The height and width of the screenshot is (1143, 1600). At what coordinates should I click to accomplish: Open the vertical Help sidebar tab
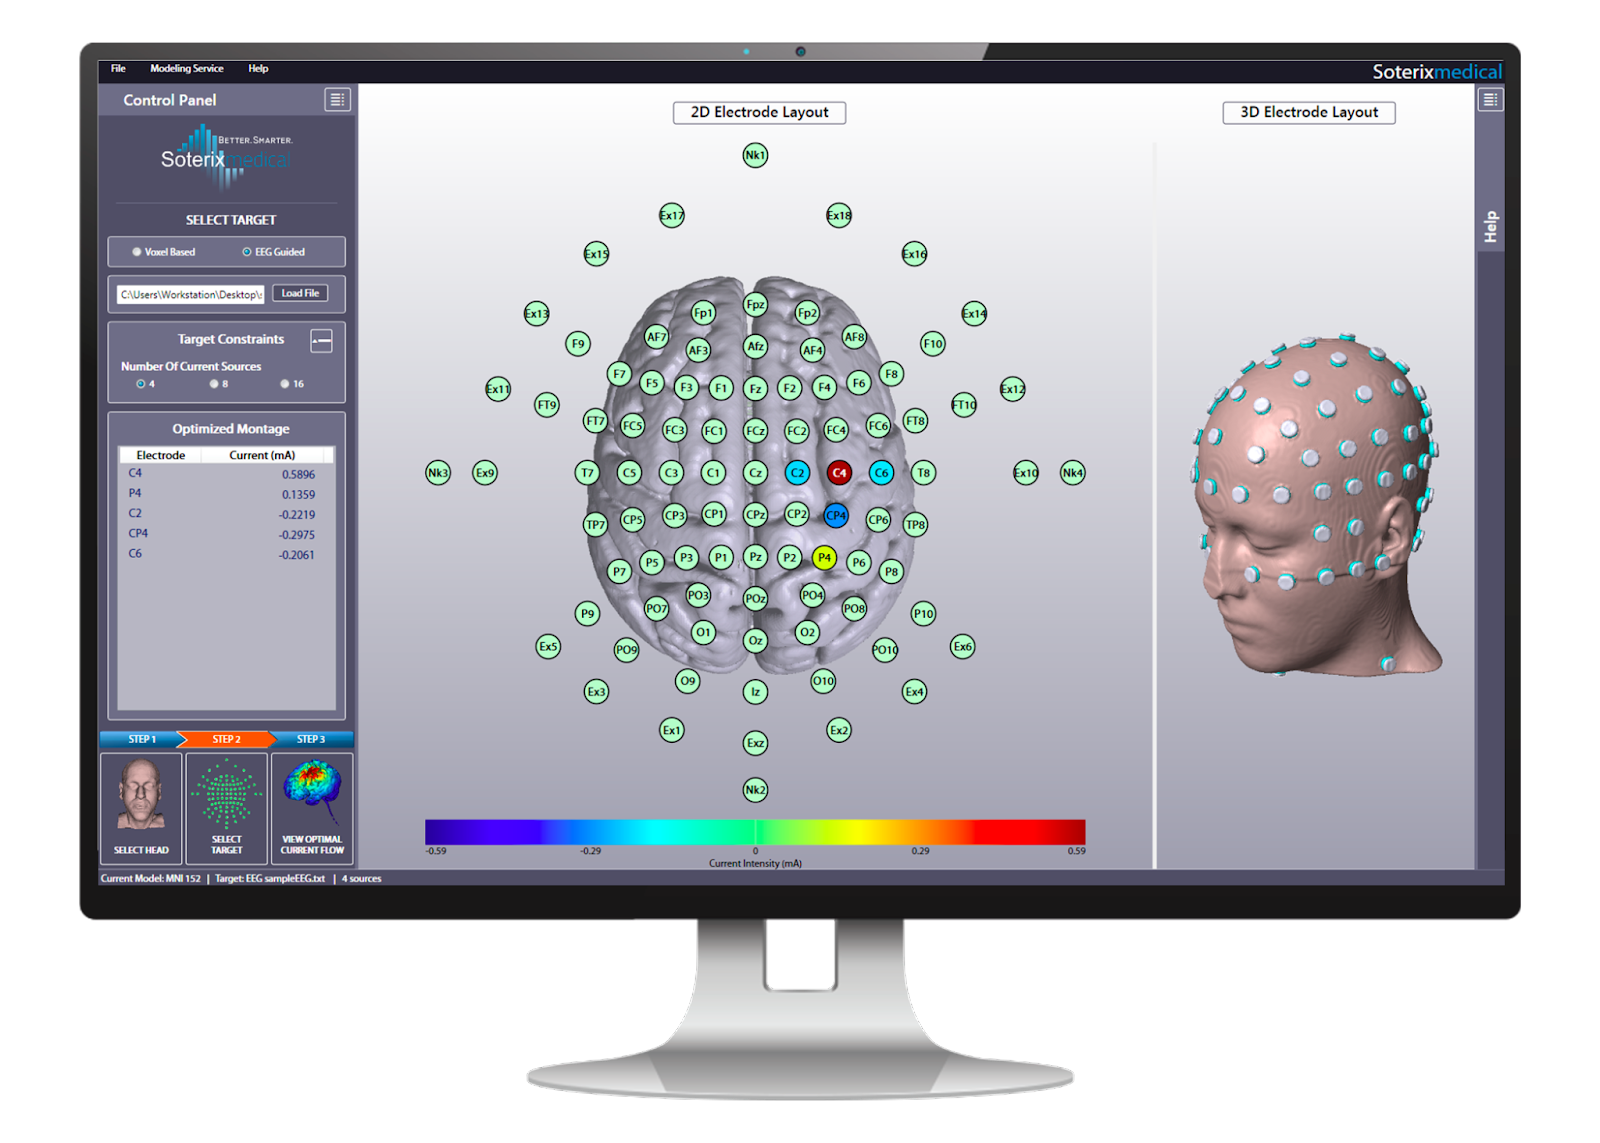click(x=1490, y=227)
